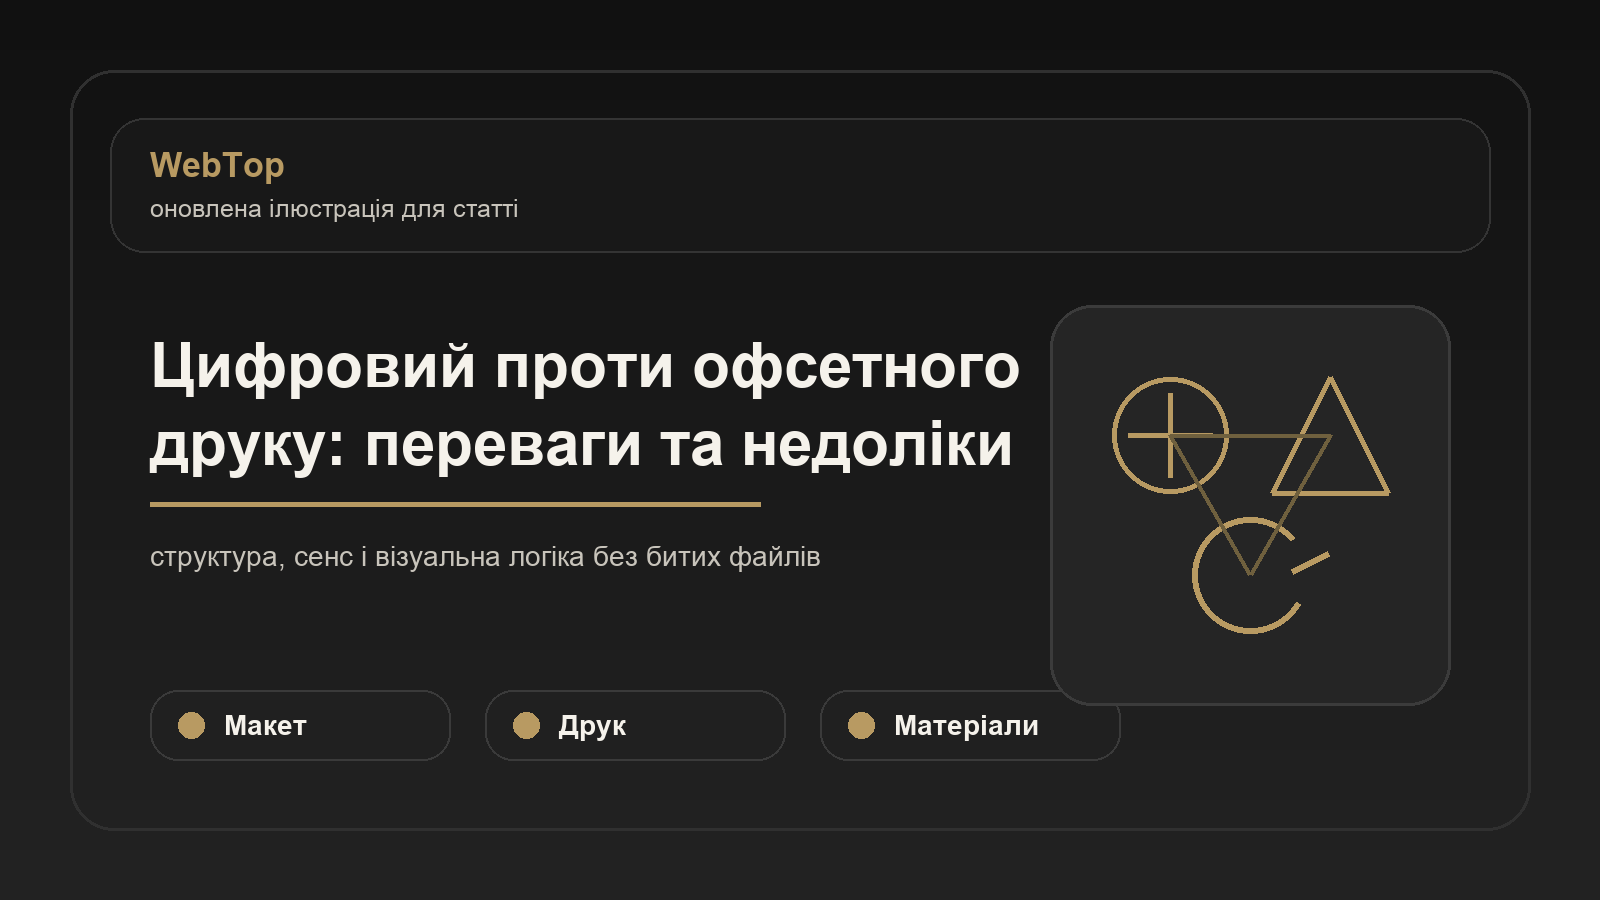Click the geometric shapes illustration card
Viewport: 1600px width, 900px height.
[x=1250, y=505]
